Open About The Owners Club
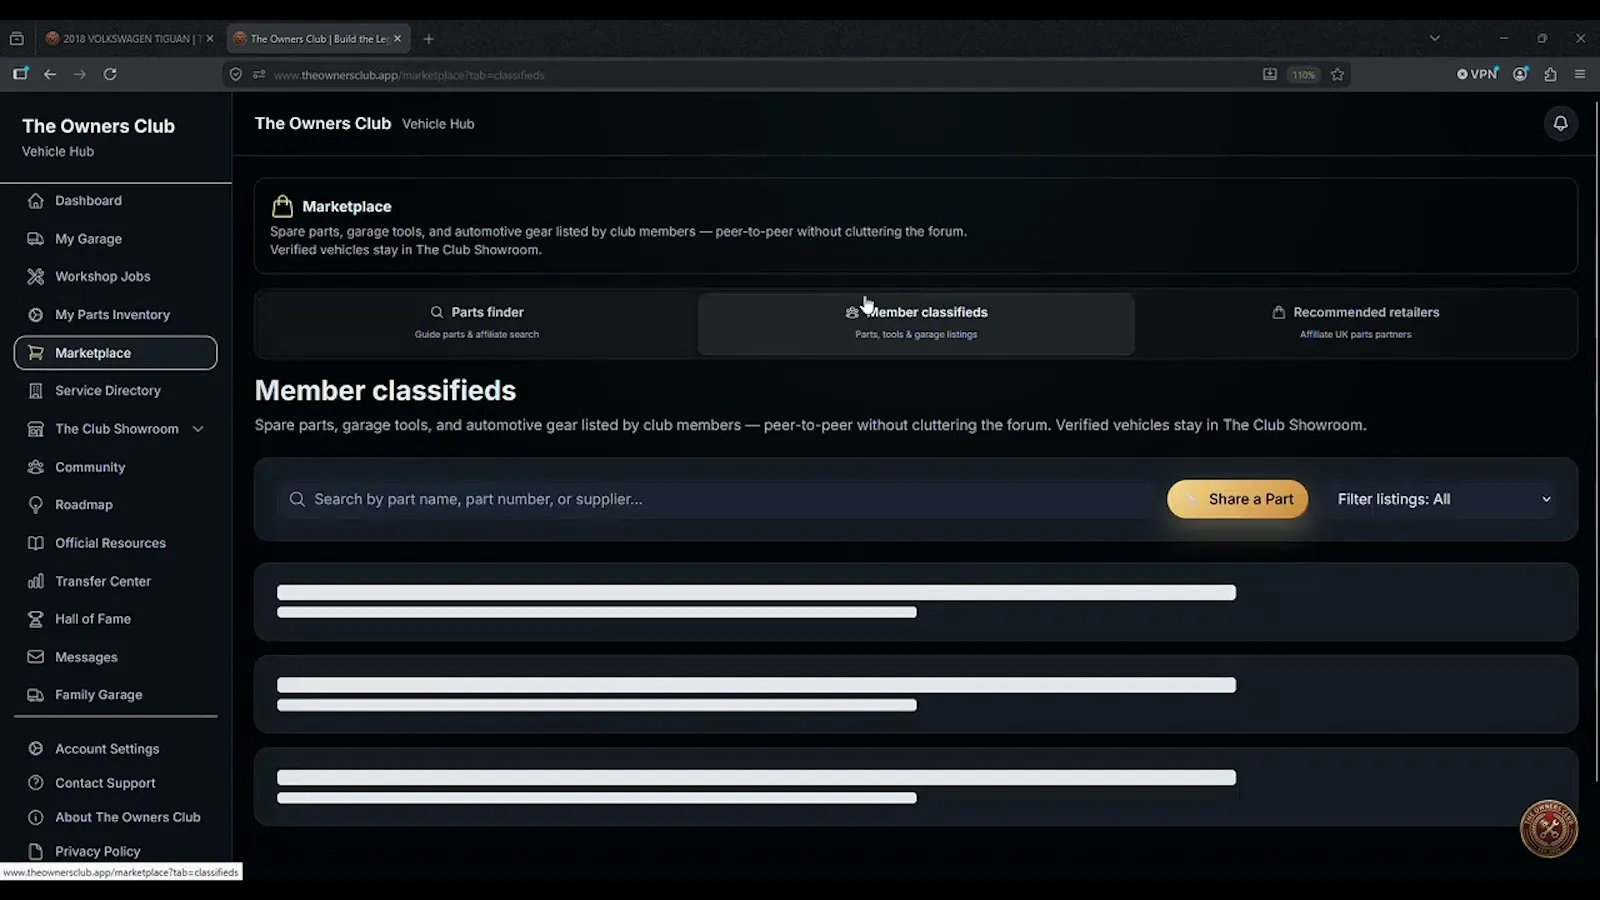The image size is (1600, 900). 115,817
